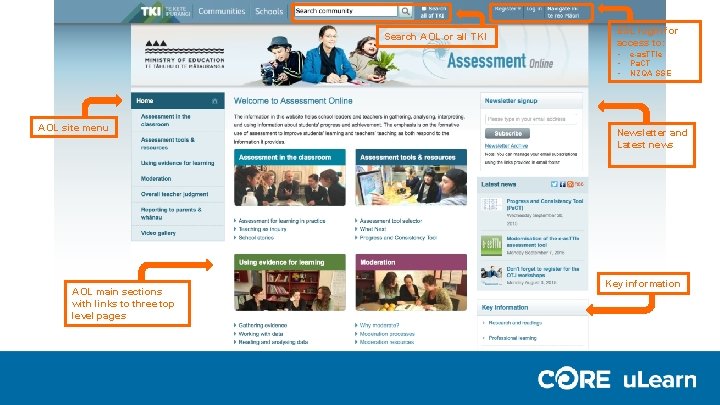Screen dimensions: 720x405
Task: Click the Ministry of Education logo
Action: 185,55
